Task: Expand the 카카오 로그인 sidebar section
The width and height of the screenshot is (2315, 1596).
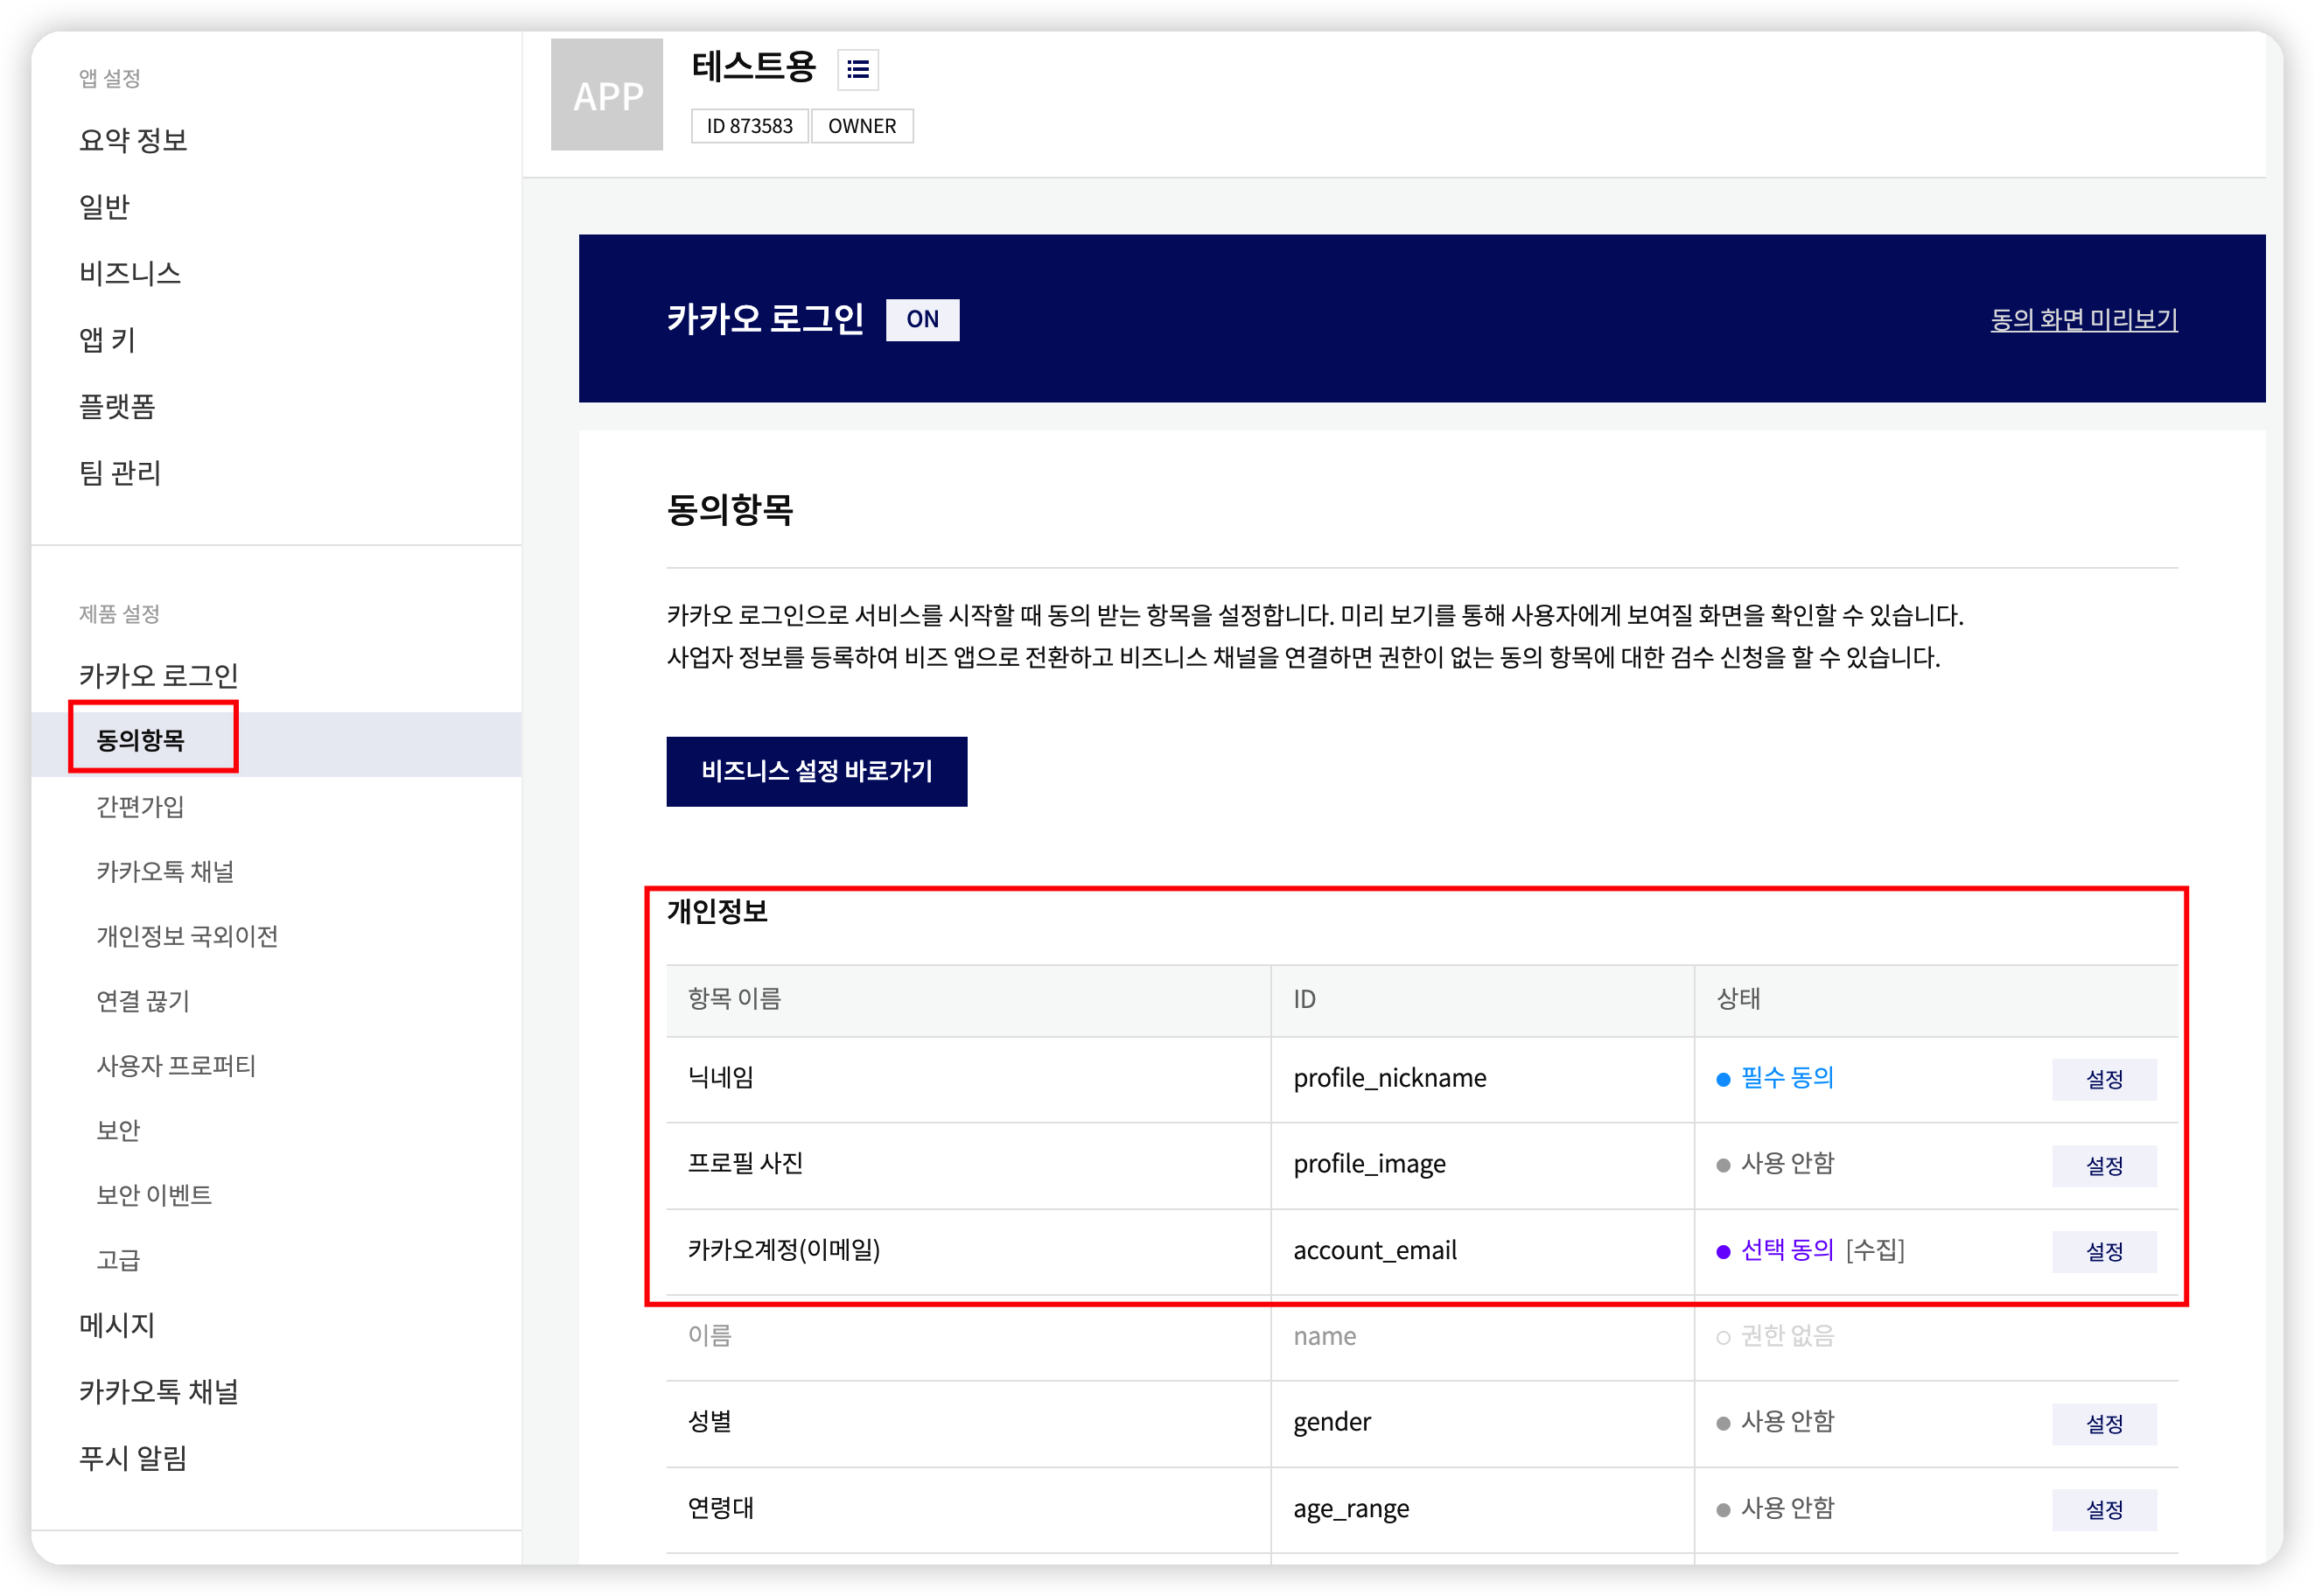Action: click(x=158, y=675)
